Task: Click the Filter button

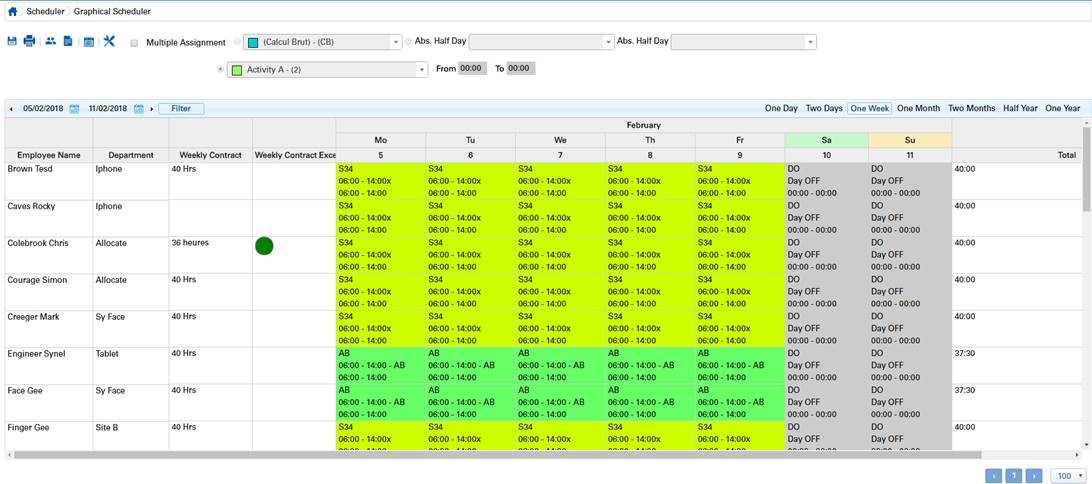Action: 181,109
